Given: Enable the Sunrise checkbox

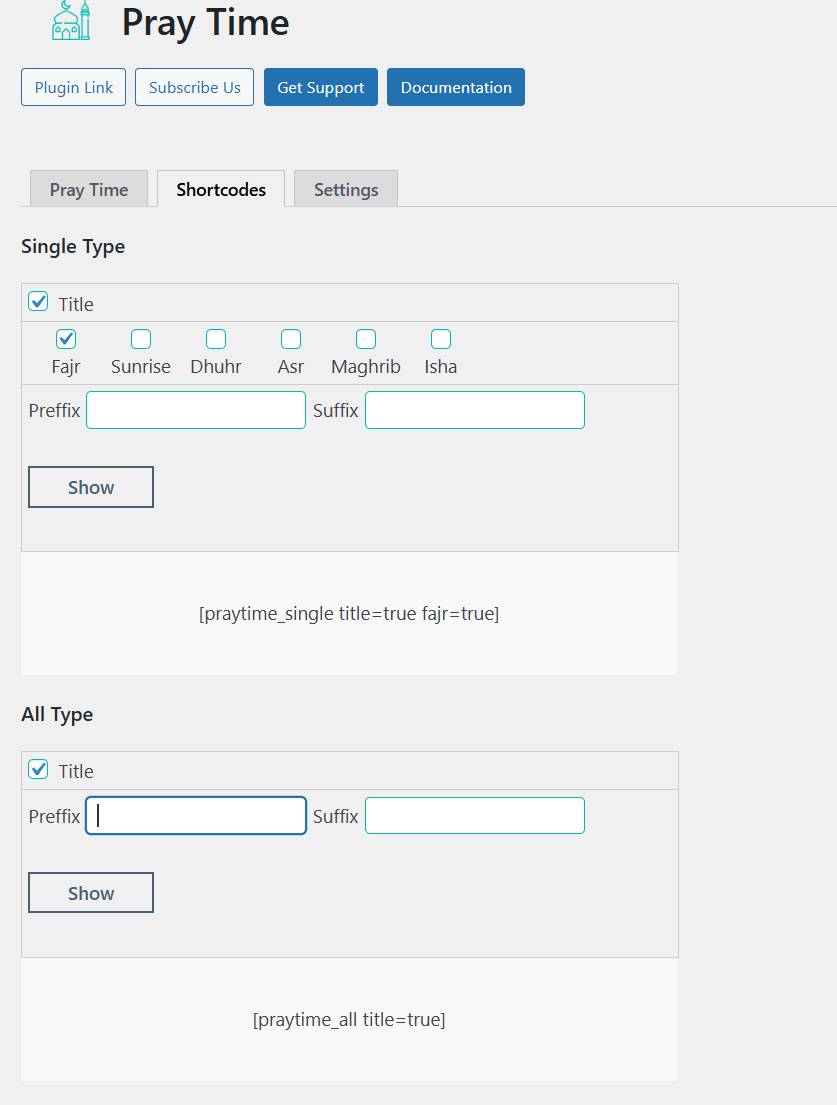Looking at the screenshot, I should (x=141, y=339).
